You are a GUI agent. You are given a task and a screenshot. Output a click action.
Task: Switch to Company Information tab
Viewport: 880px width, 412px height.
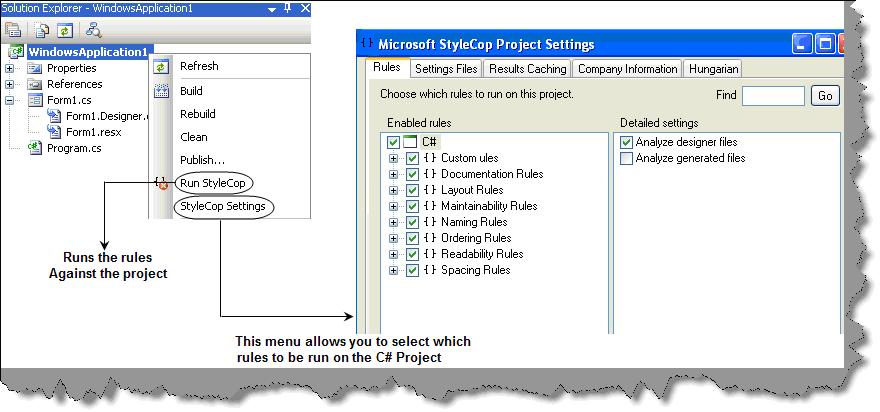click(627, 69)
